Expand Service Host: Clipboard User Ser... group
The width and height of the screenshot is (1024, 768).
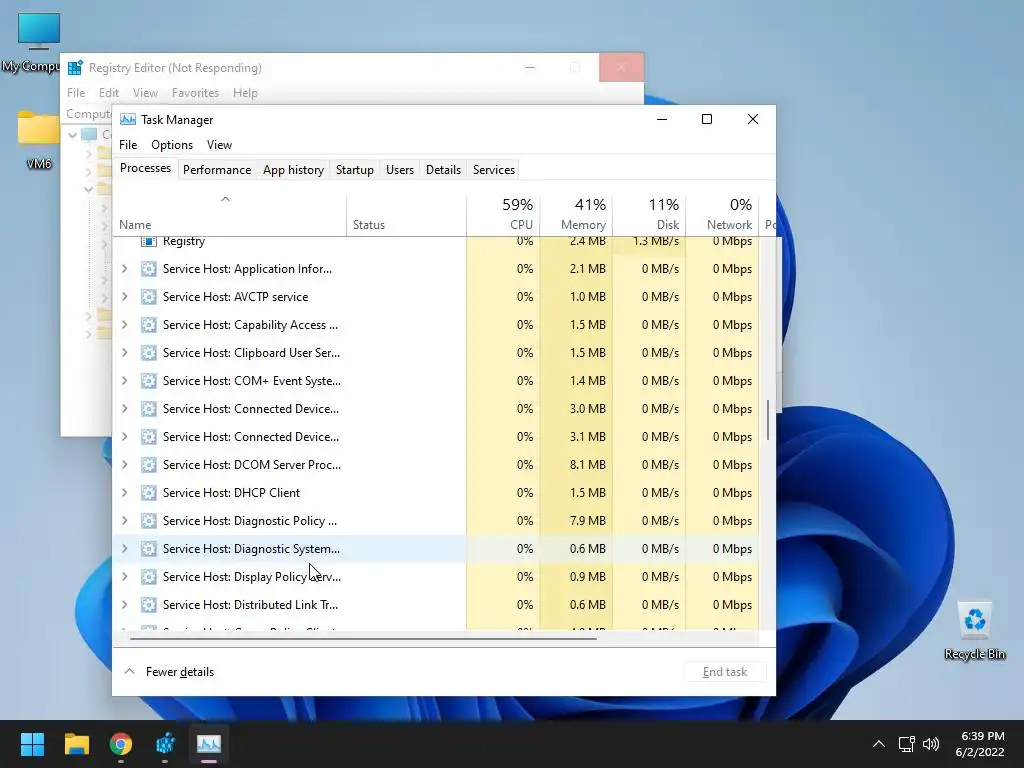(x=125, y=353)
